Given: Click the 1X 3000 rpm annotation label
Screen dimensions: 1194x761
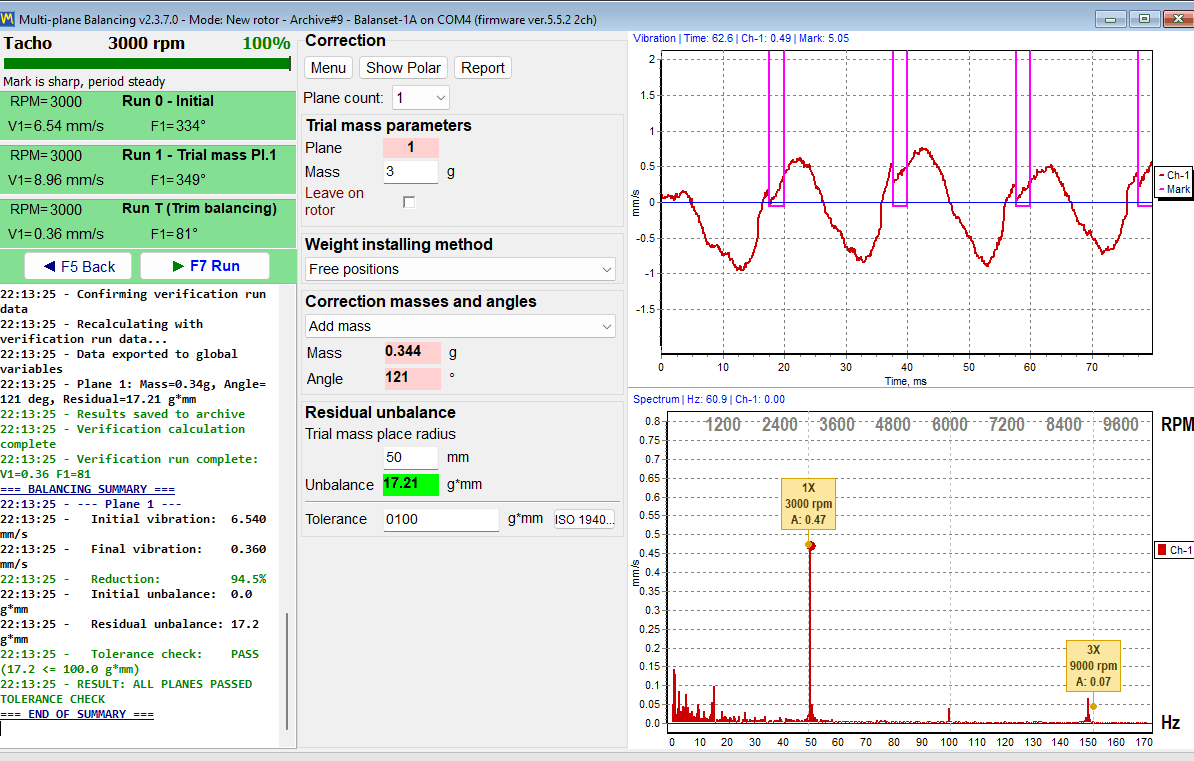Looking at the screenshot, I should click(x=809, y=504).
